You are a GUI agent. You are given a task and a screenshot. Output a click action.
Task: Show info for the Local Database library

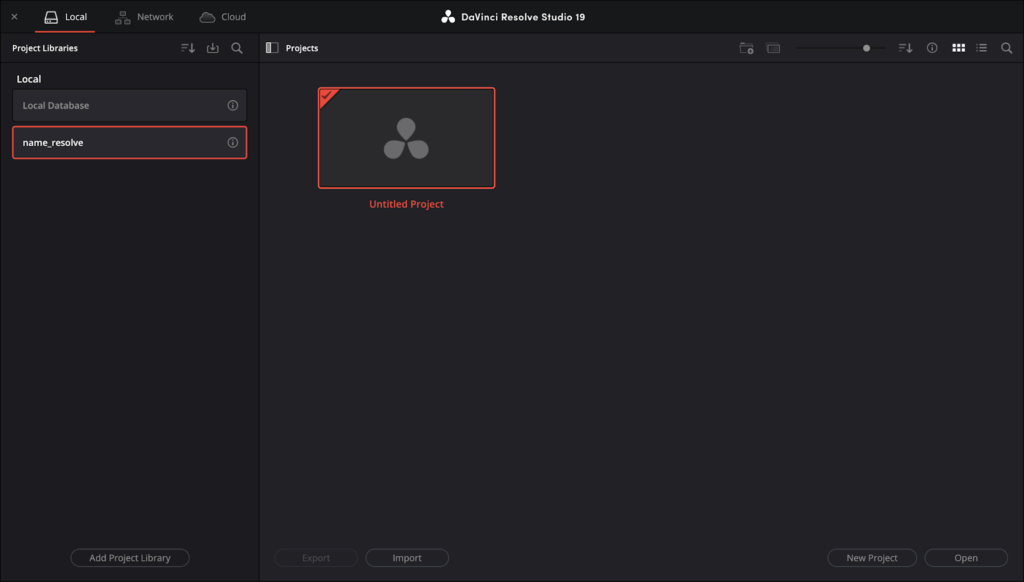click(233, 106)
